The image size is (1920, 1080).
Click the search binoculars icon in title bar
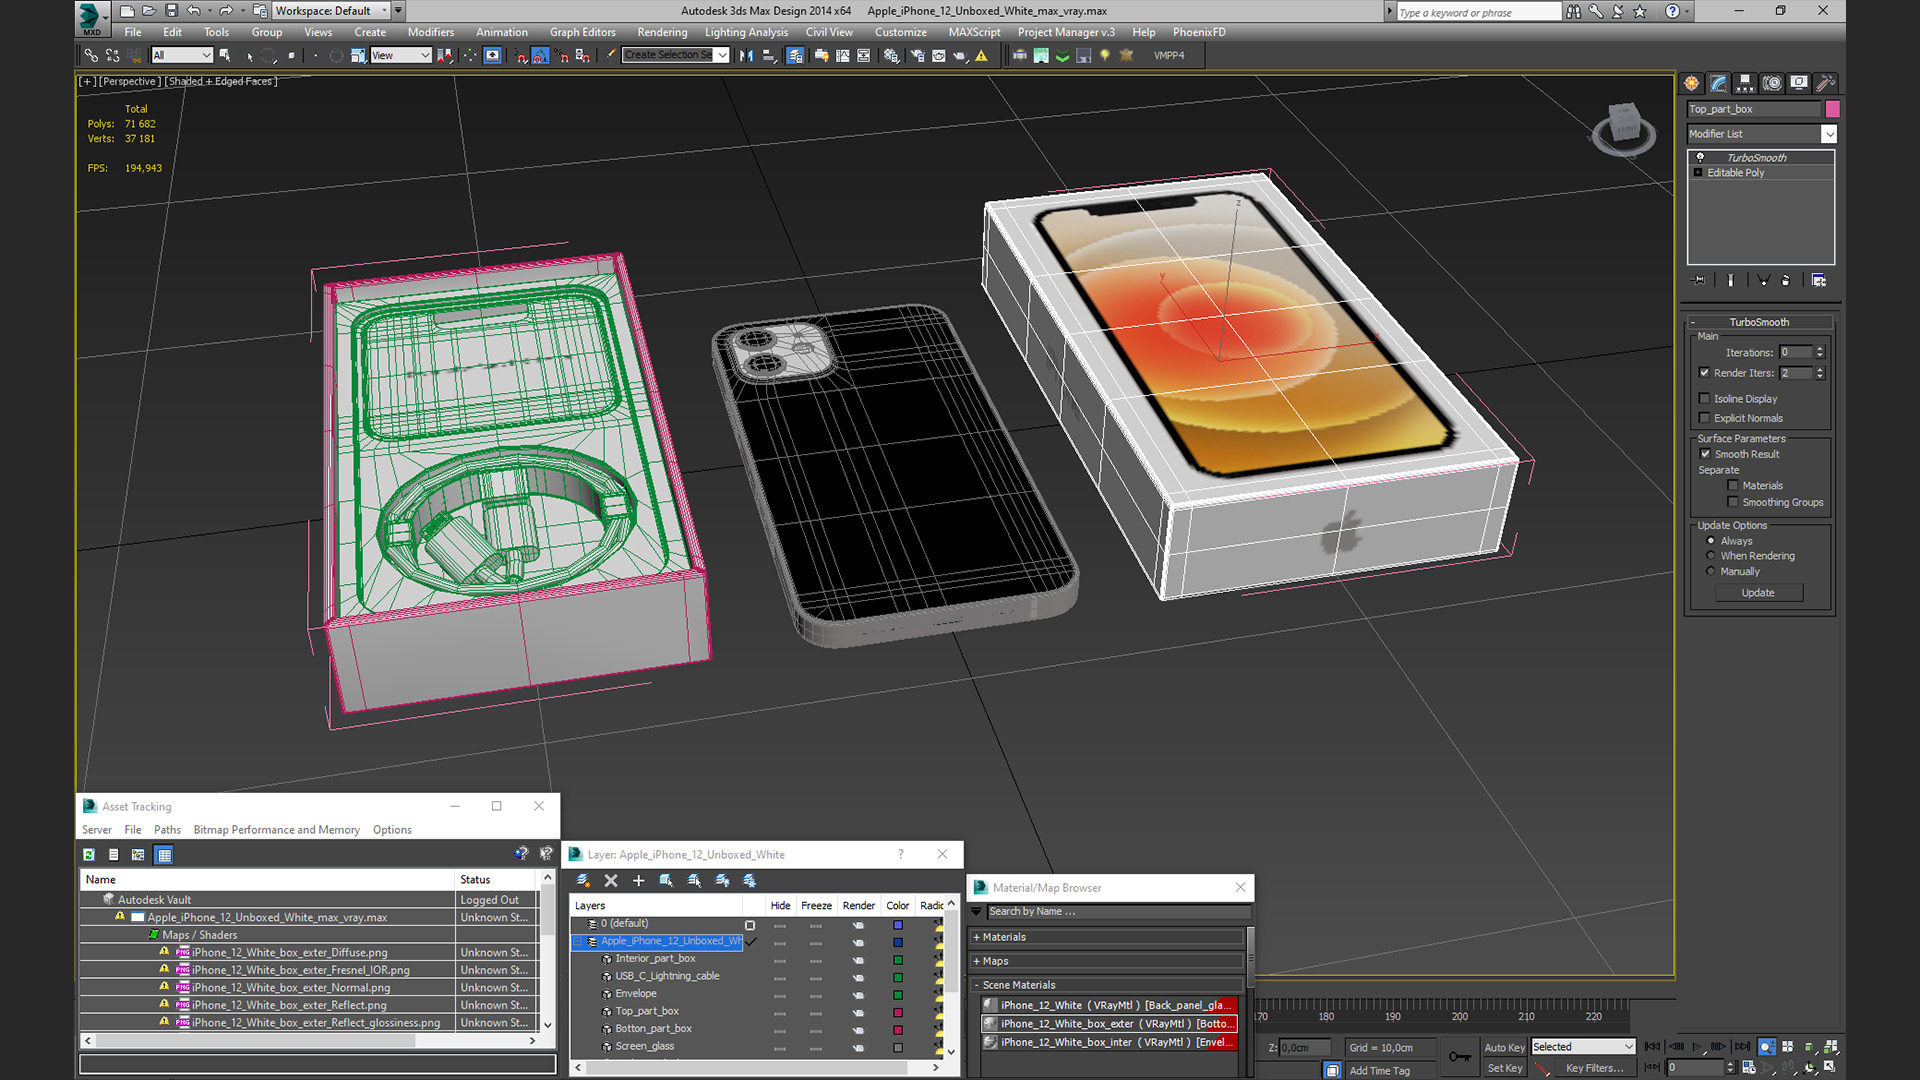pyautogui.click(x=1574, y=11)
